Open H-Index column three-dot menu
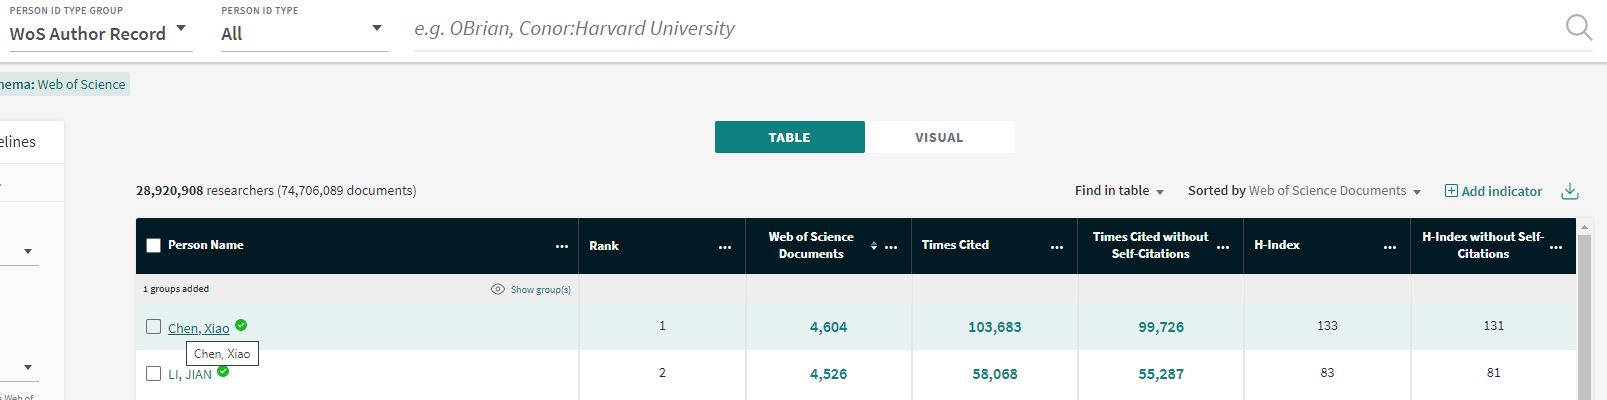 click(1390, 246)
